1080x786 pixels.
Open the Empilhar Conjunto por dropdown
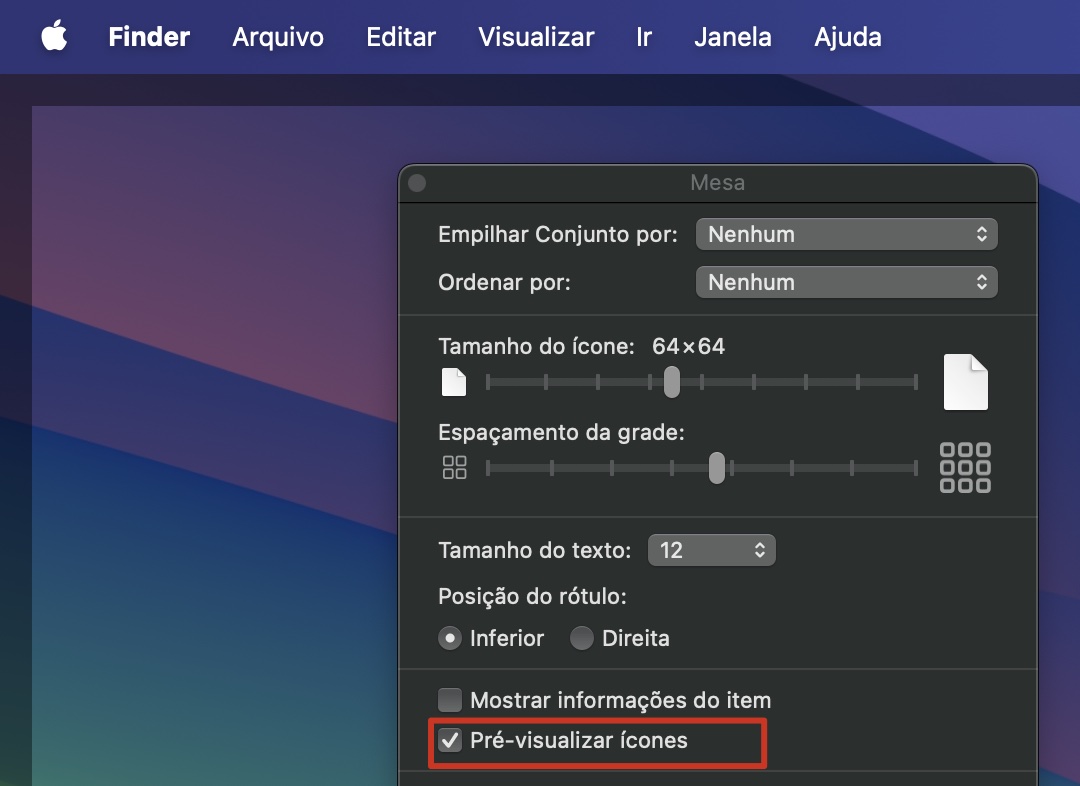(x=846, y=233)
